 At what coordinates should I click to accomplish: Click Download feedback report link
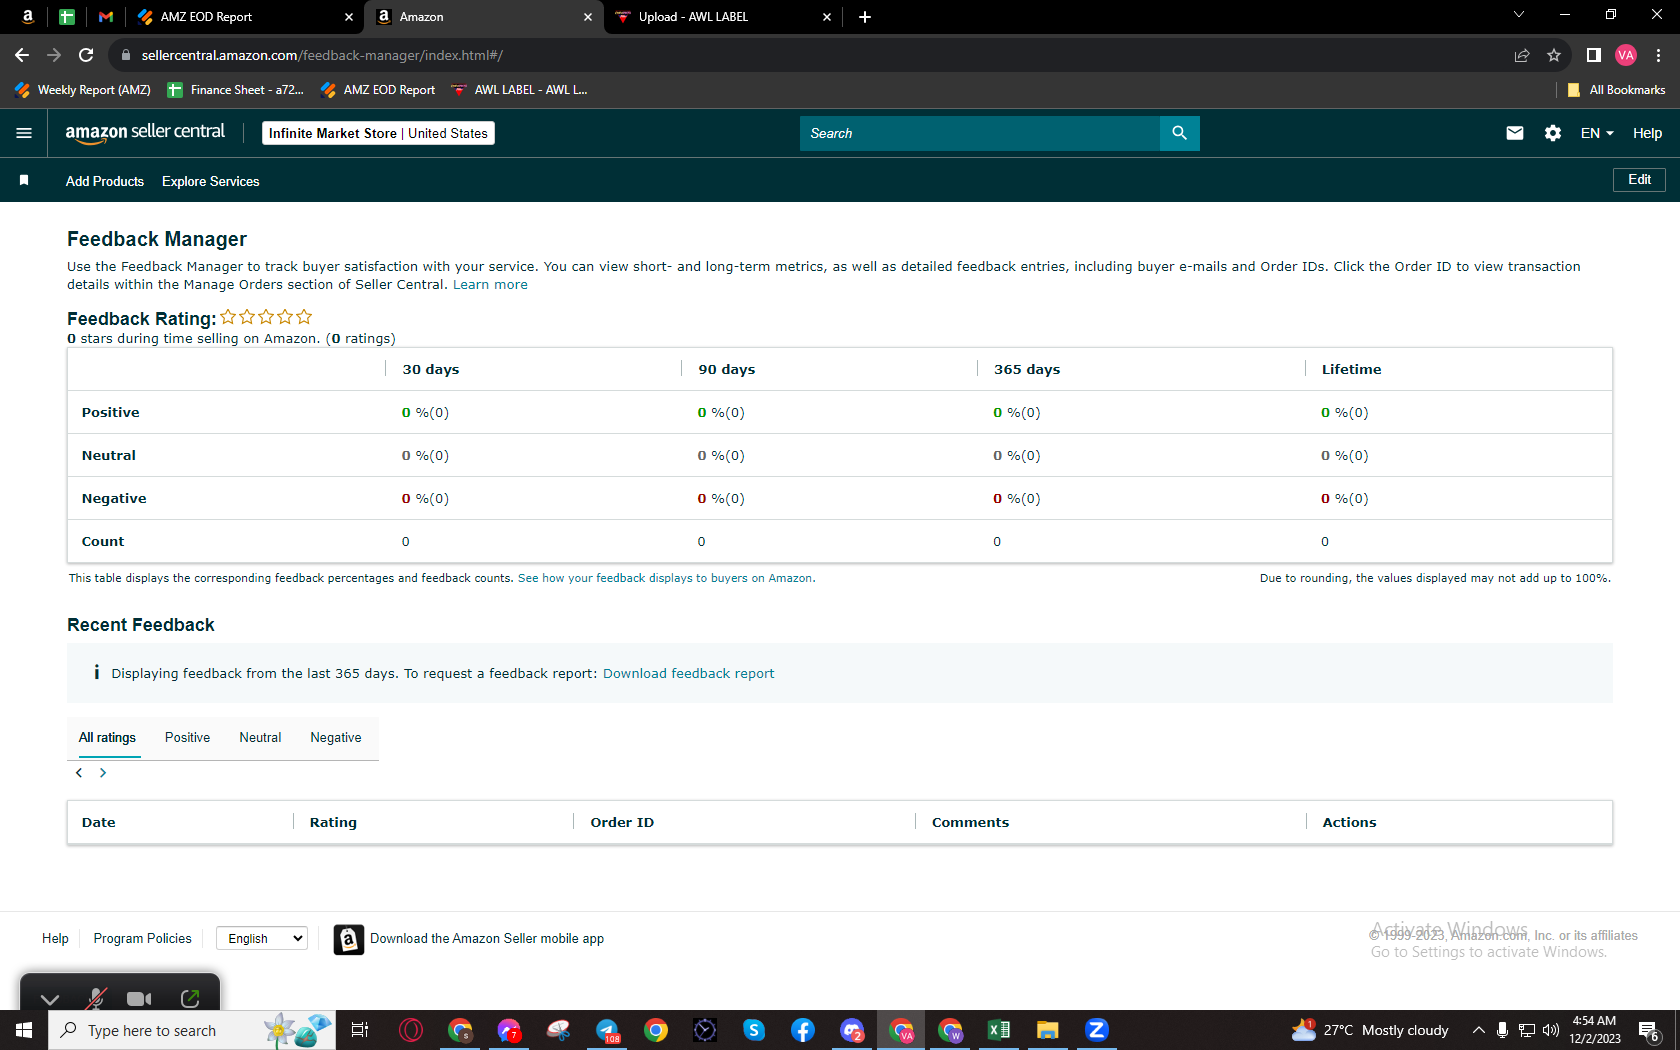click(x=689, y=674)
